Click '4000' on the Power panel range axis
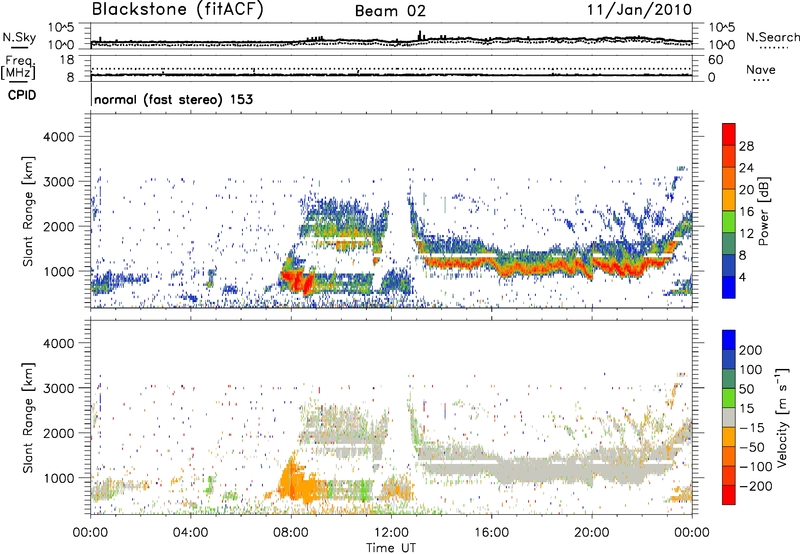 (58, 137)
